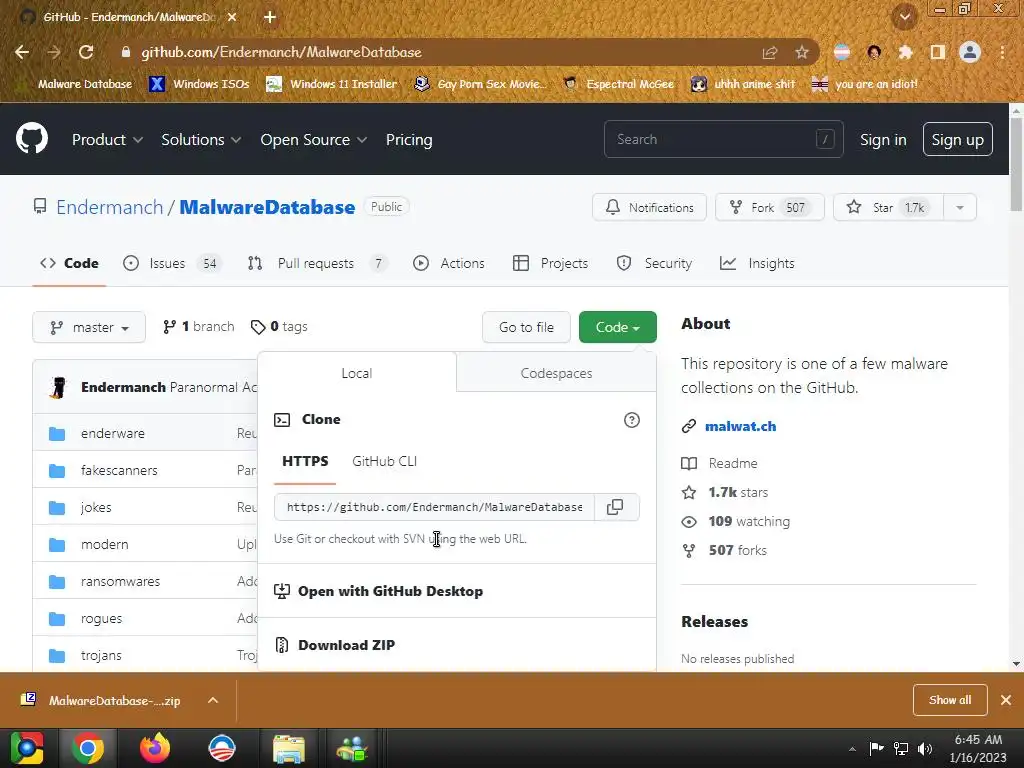Click the Endermanch commit author avatar

tap(58, 387)
